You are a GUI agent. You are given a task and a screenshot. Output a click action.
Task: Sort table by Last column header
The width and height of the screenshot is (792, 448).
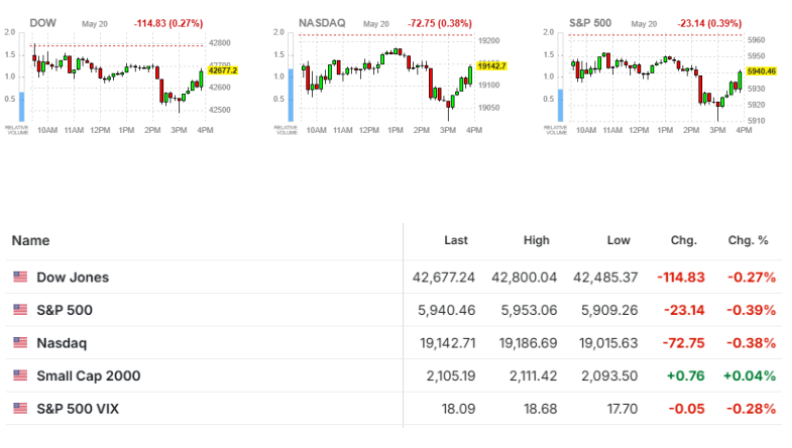[456, 240]
